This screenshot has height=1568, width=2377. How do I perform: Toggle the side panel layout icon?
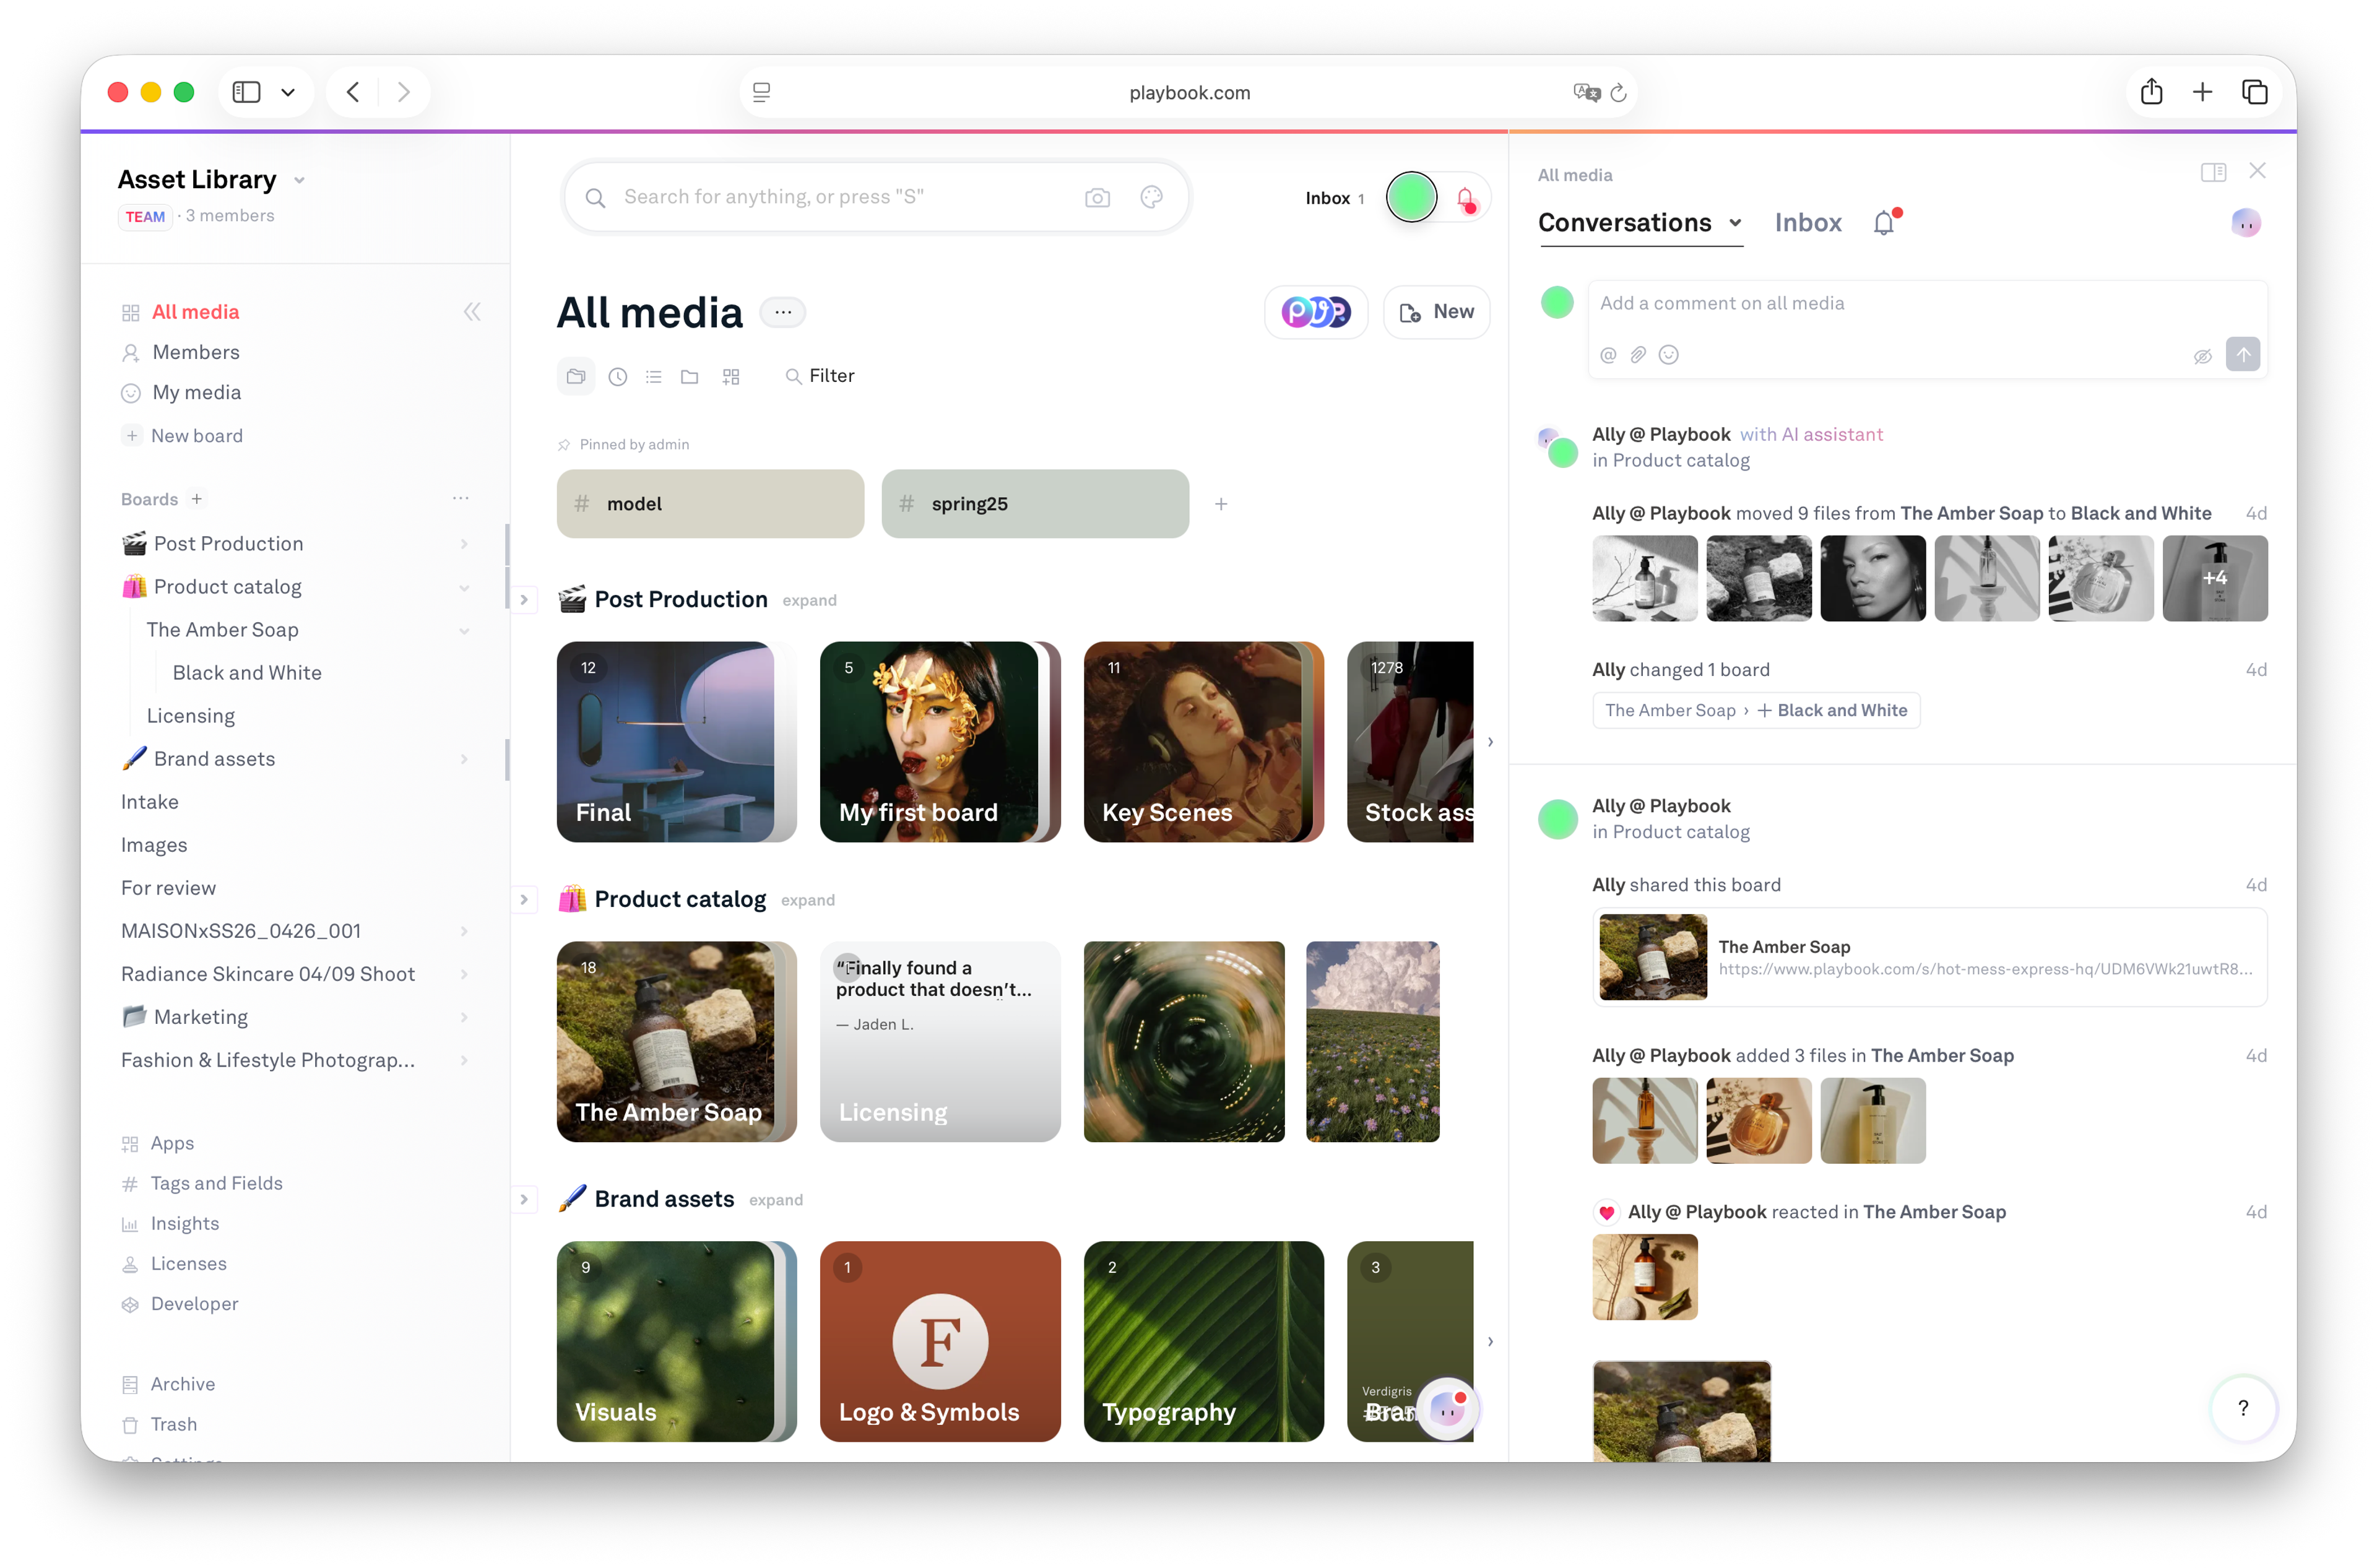click(x=2213, y=172)
